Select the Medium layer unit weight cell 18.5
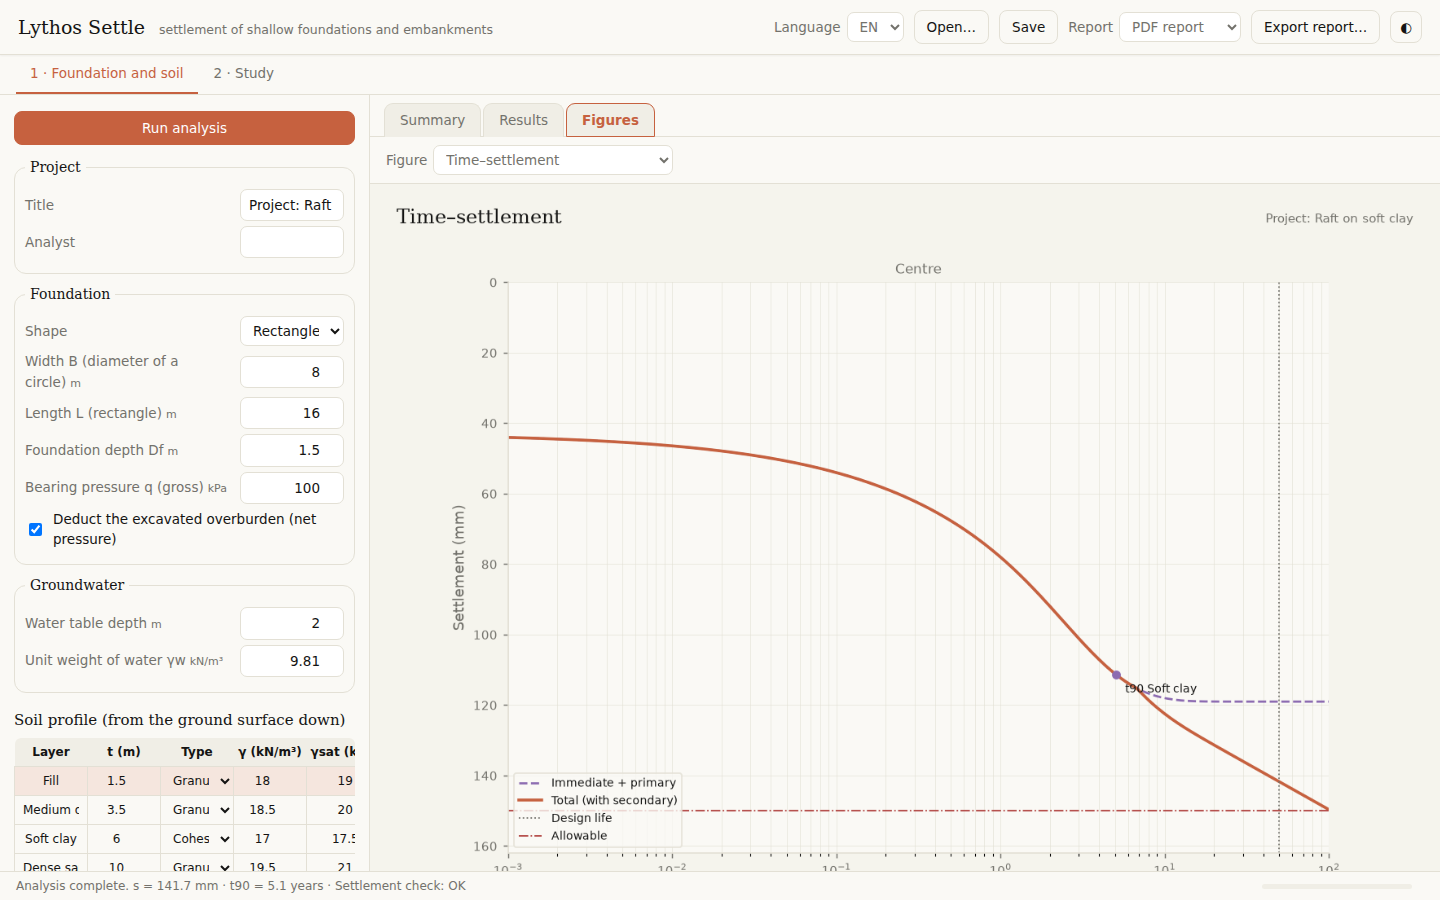1440x900 pixels. (x=271, y=810)
